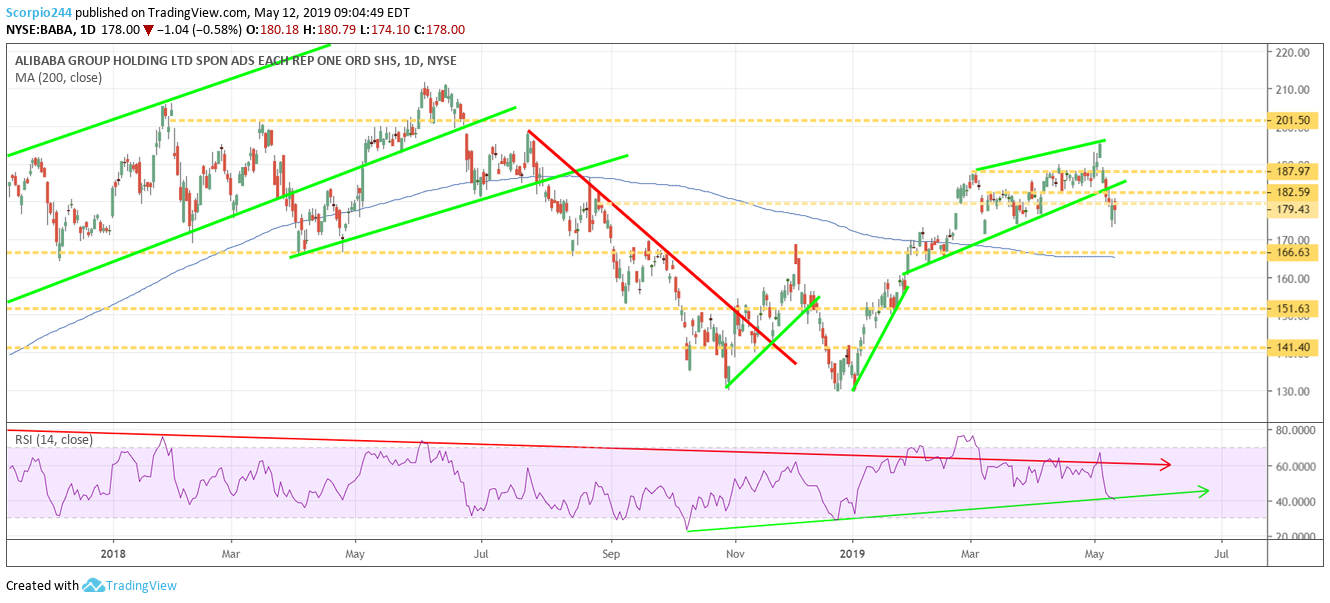Select the NYSE:BABA symbol label
The height and width of the screenshot is (603, 1330).
tap(39, 31)
